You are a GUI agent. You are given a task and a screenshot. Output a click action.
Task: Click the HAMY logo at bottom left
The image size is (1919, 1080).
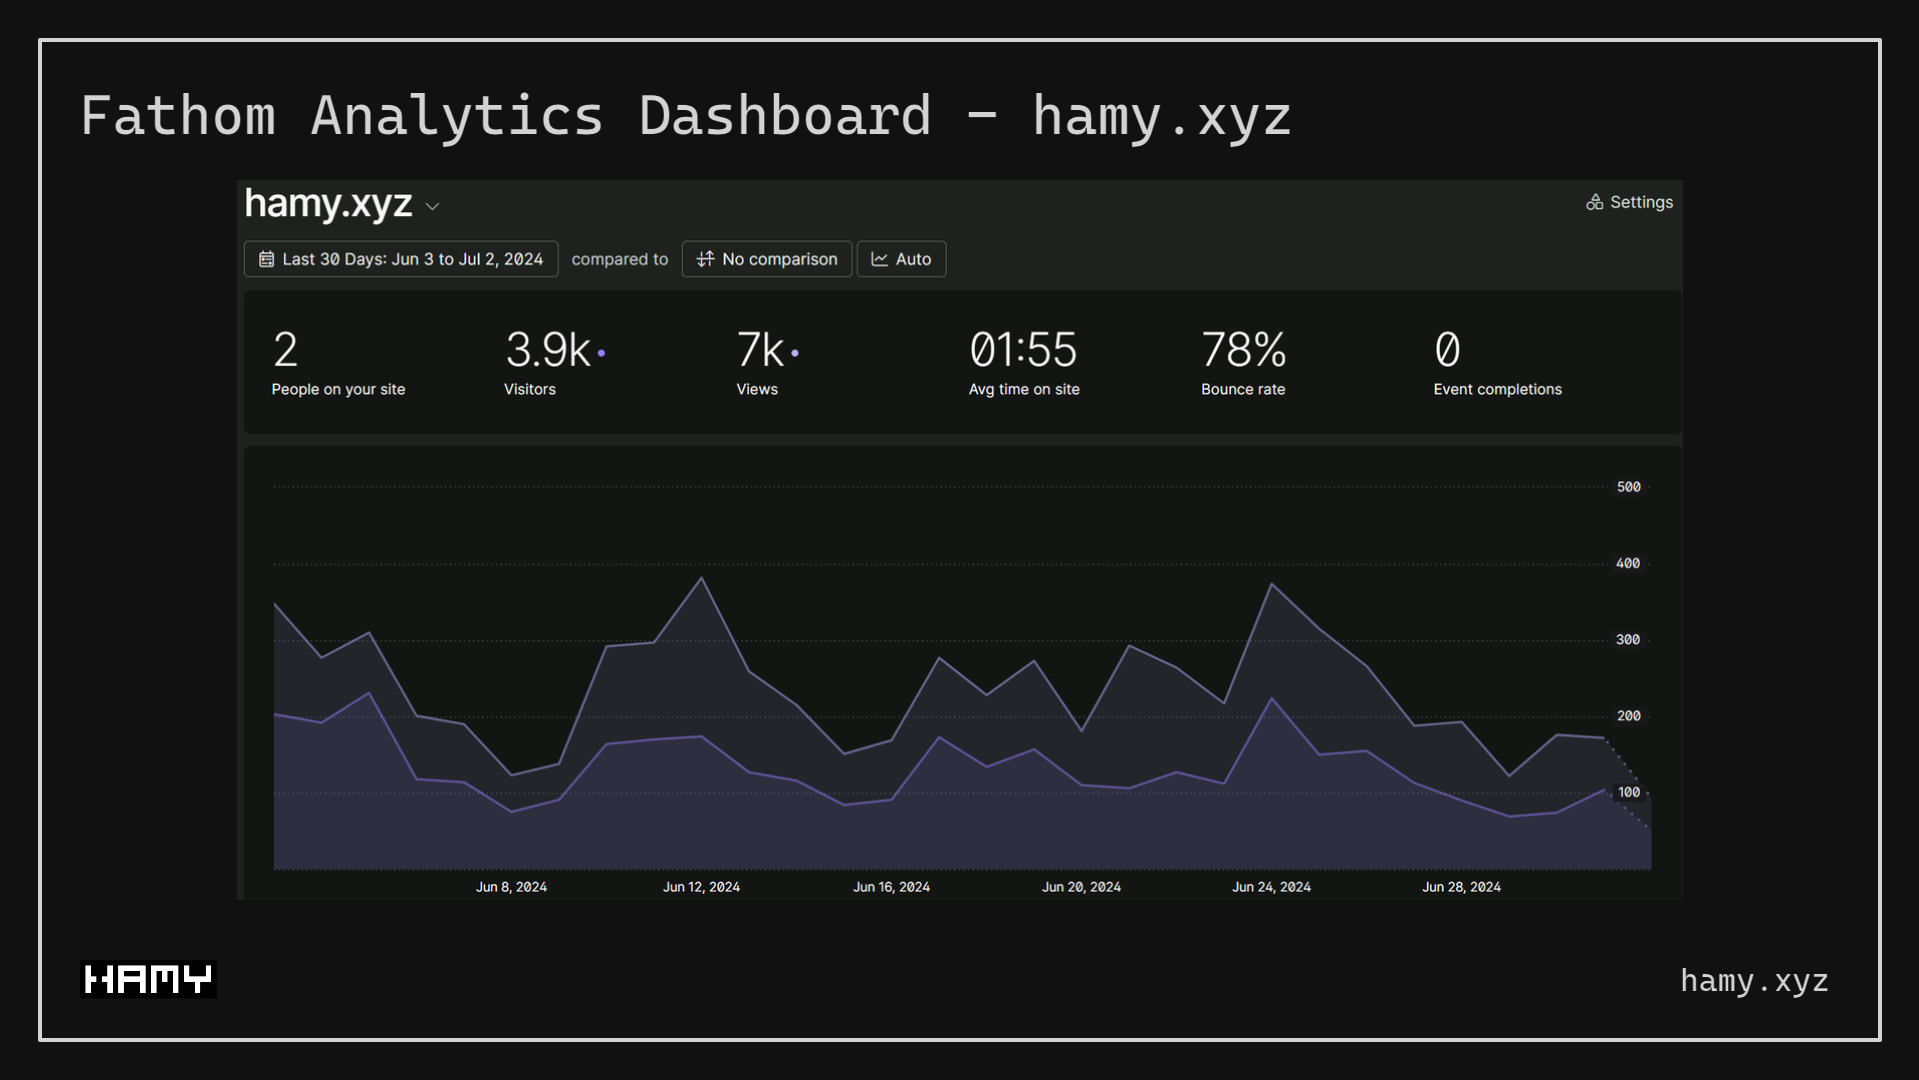click(x=147, y=979)
